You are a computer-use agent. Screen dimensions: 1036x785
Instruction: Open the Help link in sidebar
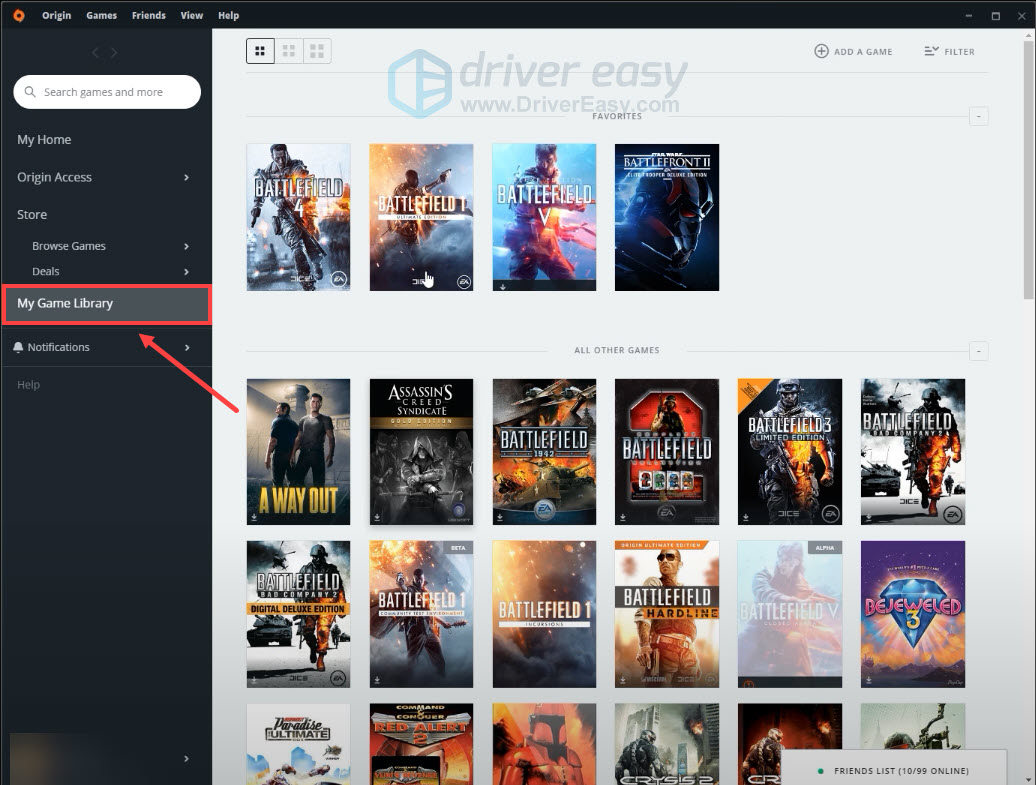(27, 384)
